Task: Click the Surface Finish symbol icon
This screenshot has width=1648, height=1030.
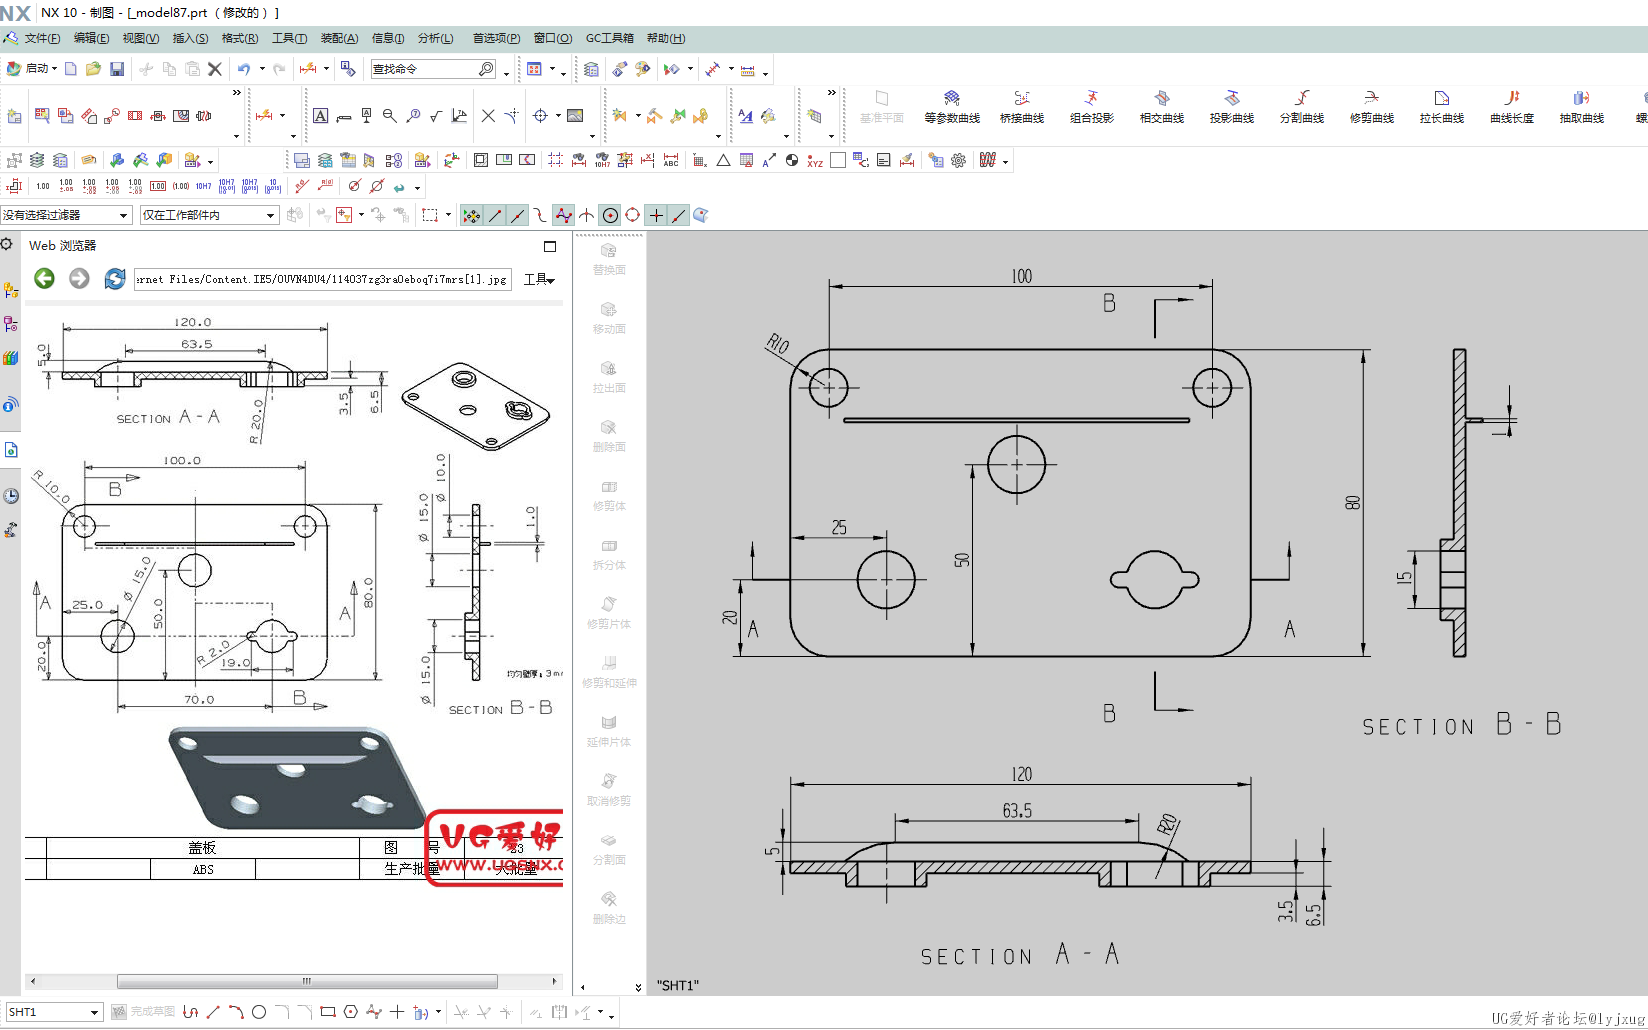Action: 436,116
